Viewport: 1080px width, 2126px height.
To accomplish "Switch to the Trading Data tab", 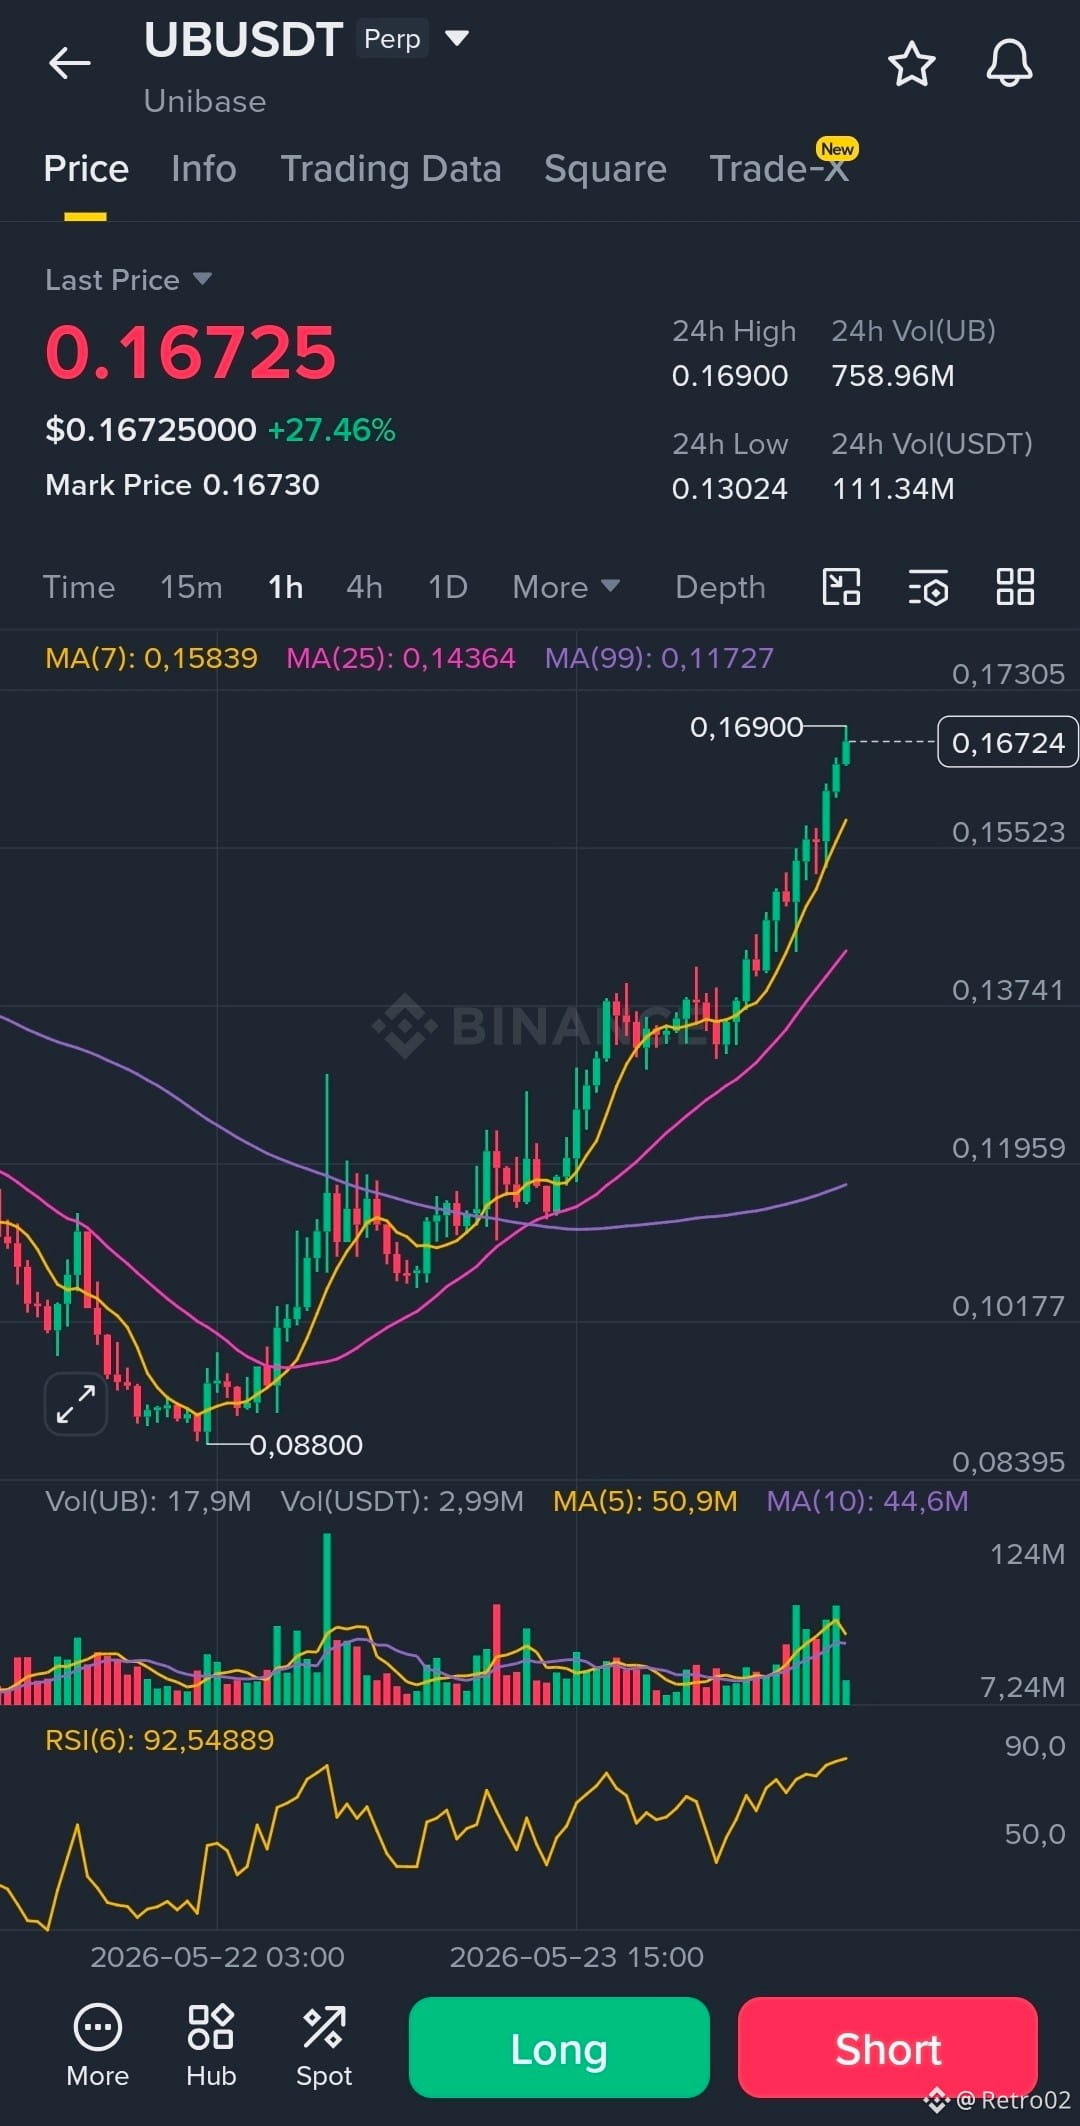I will point(391,169).
